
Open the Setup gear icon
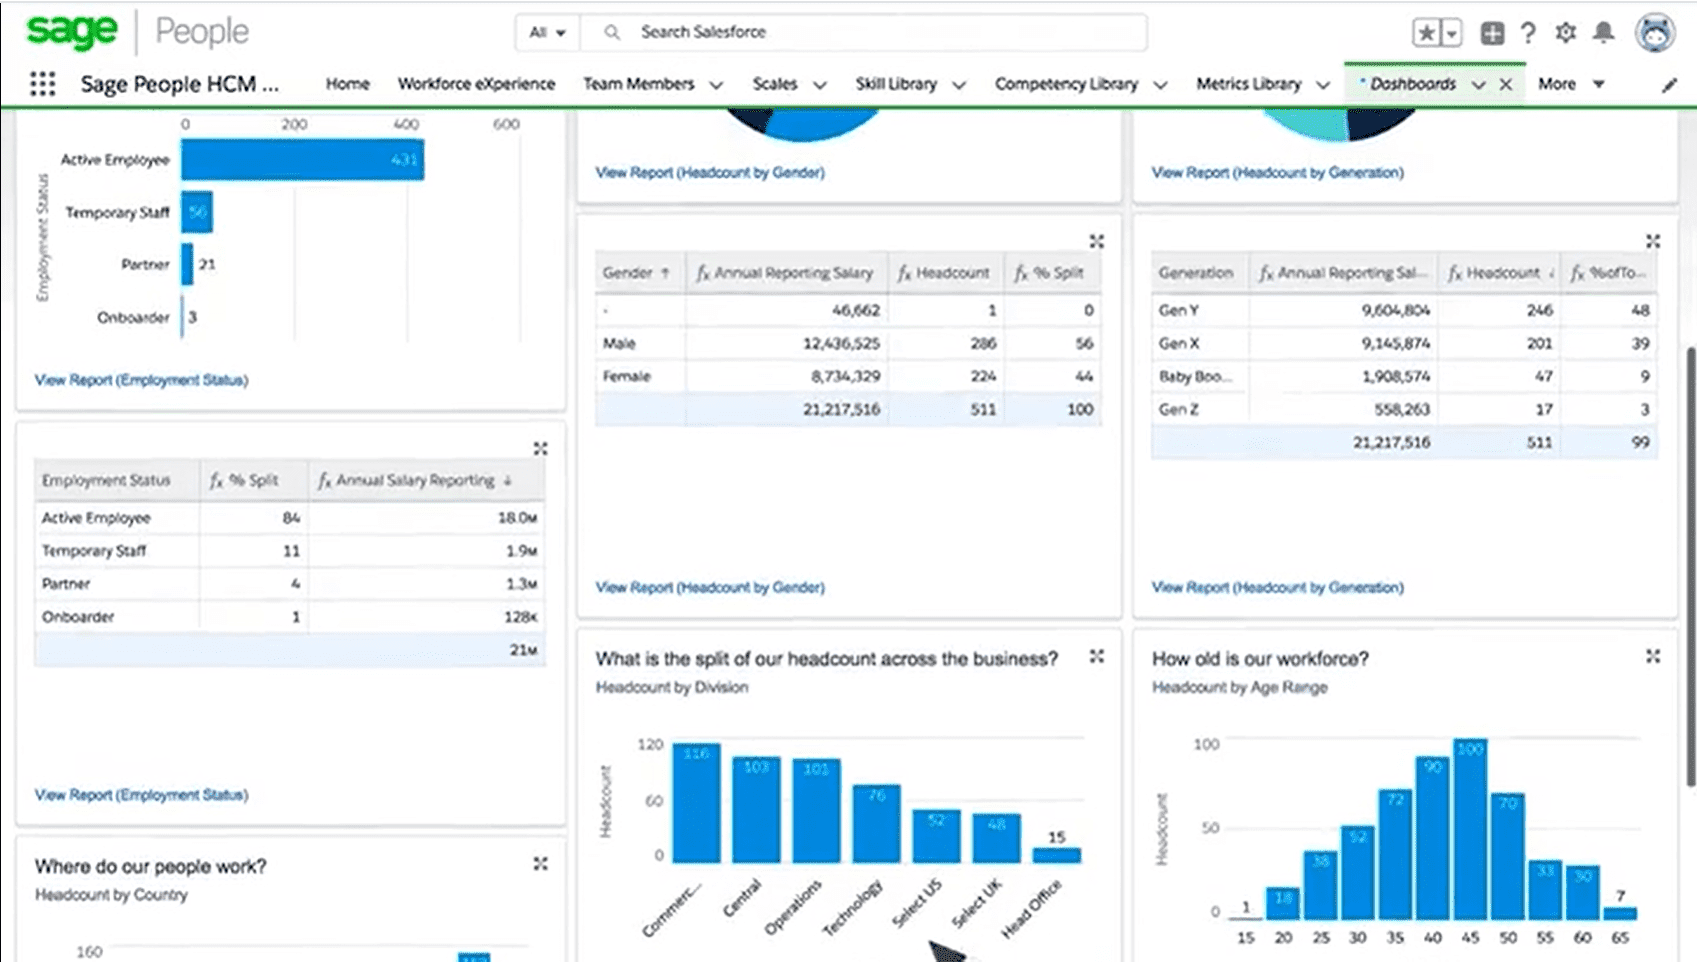1566,33
